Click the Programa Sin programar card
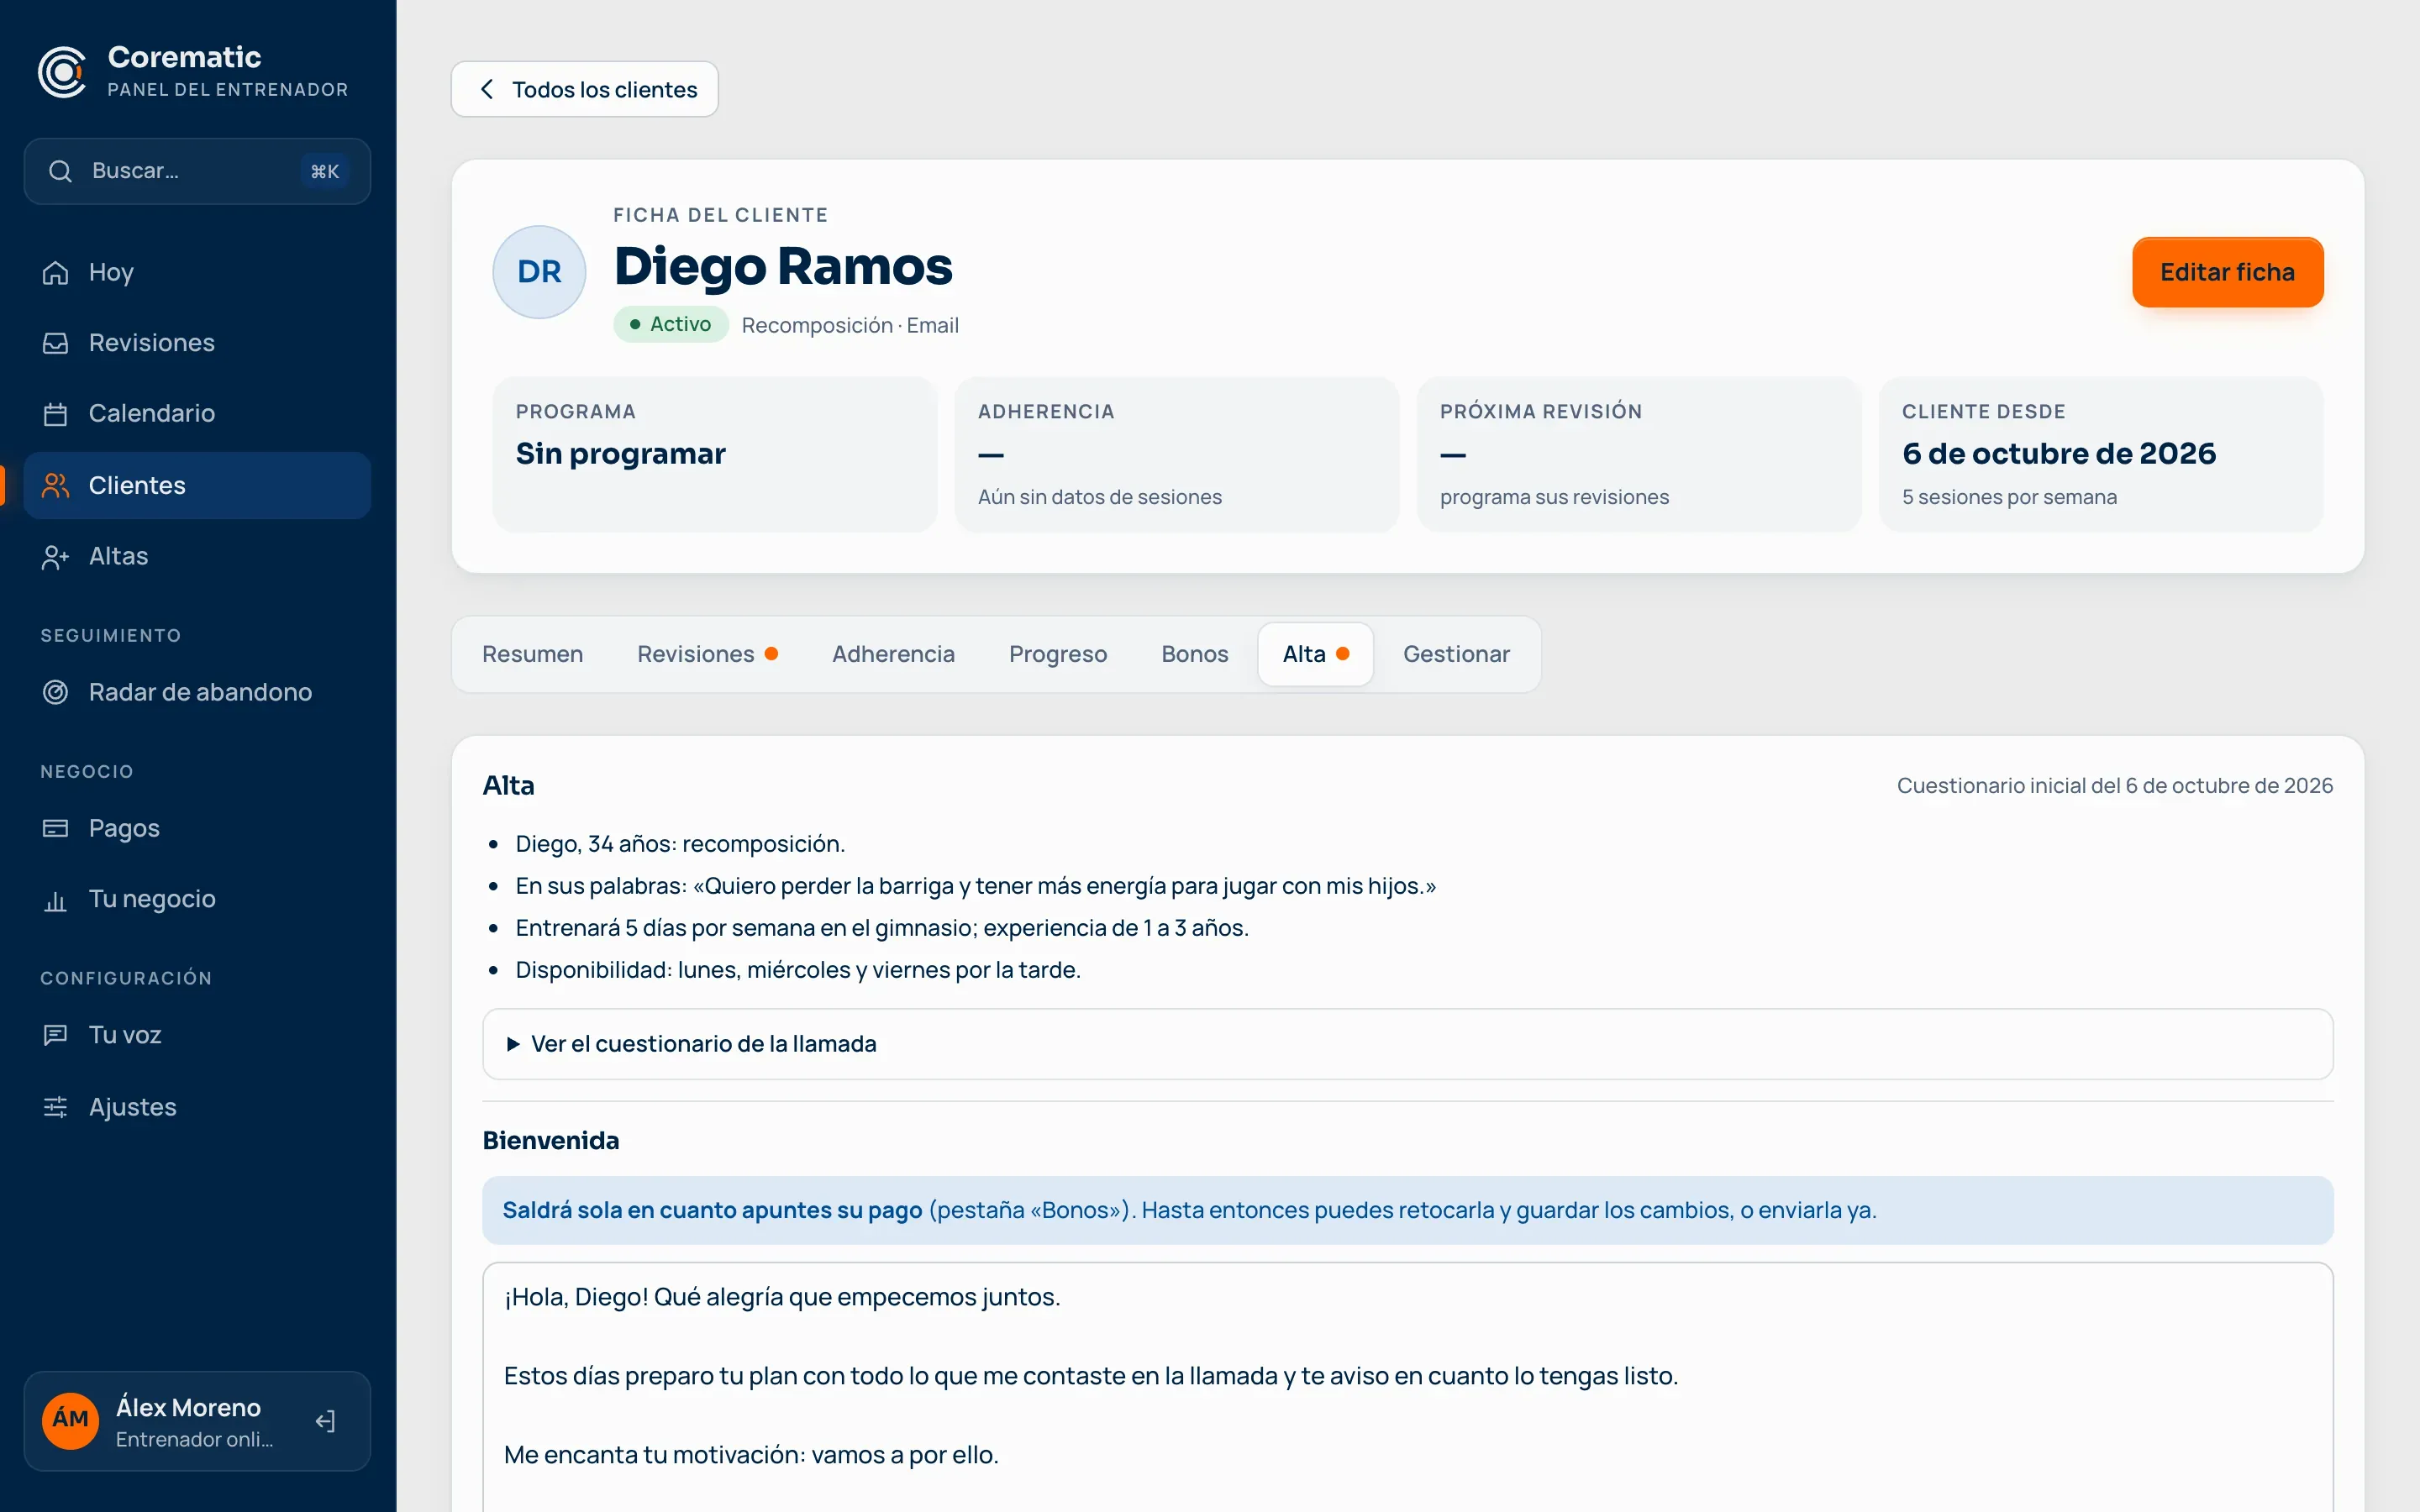 tap(714, 454)
